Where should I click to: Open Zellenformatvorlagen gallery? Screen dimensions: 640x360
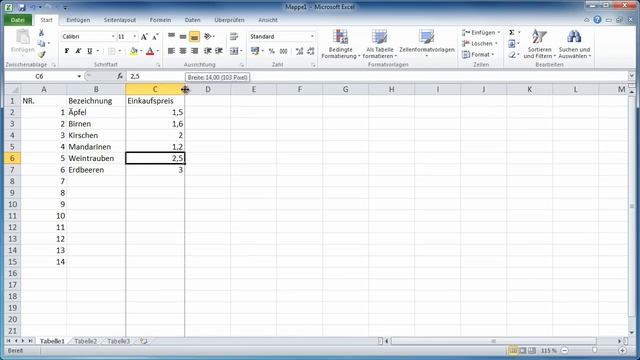(x=427, y=43)
